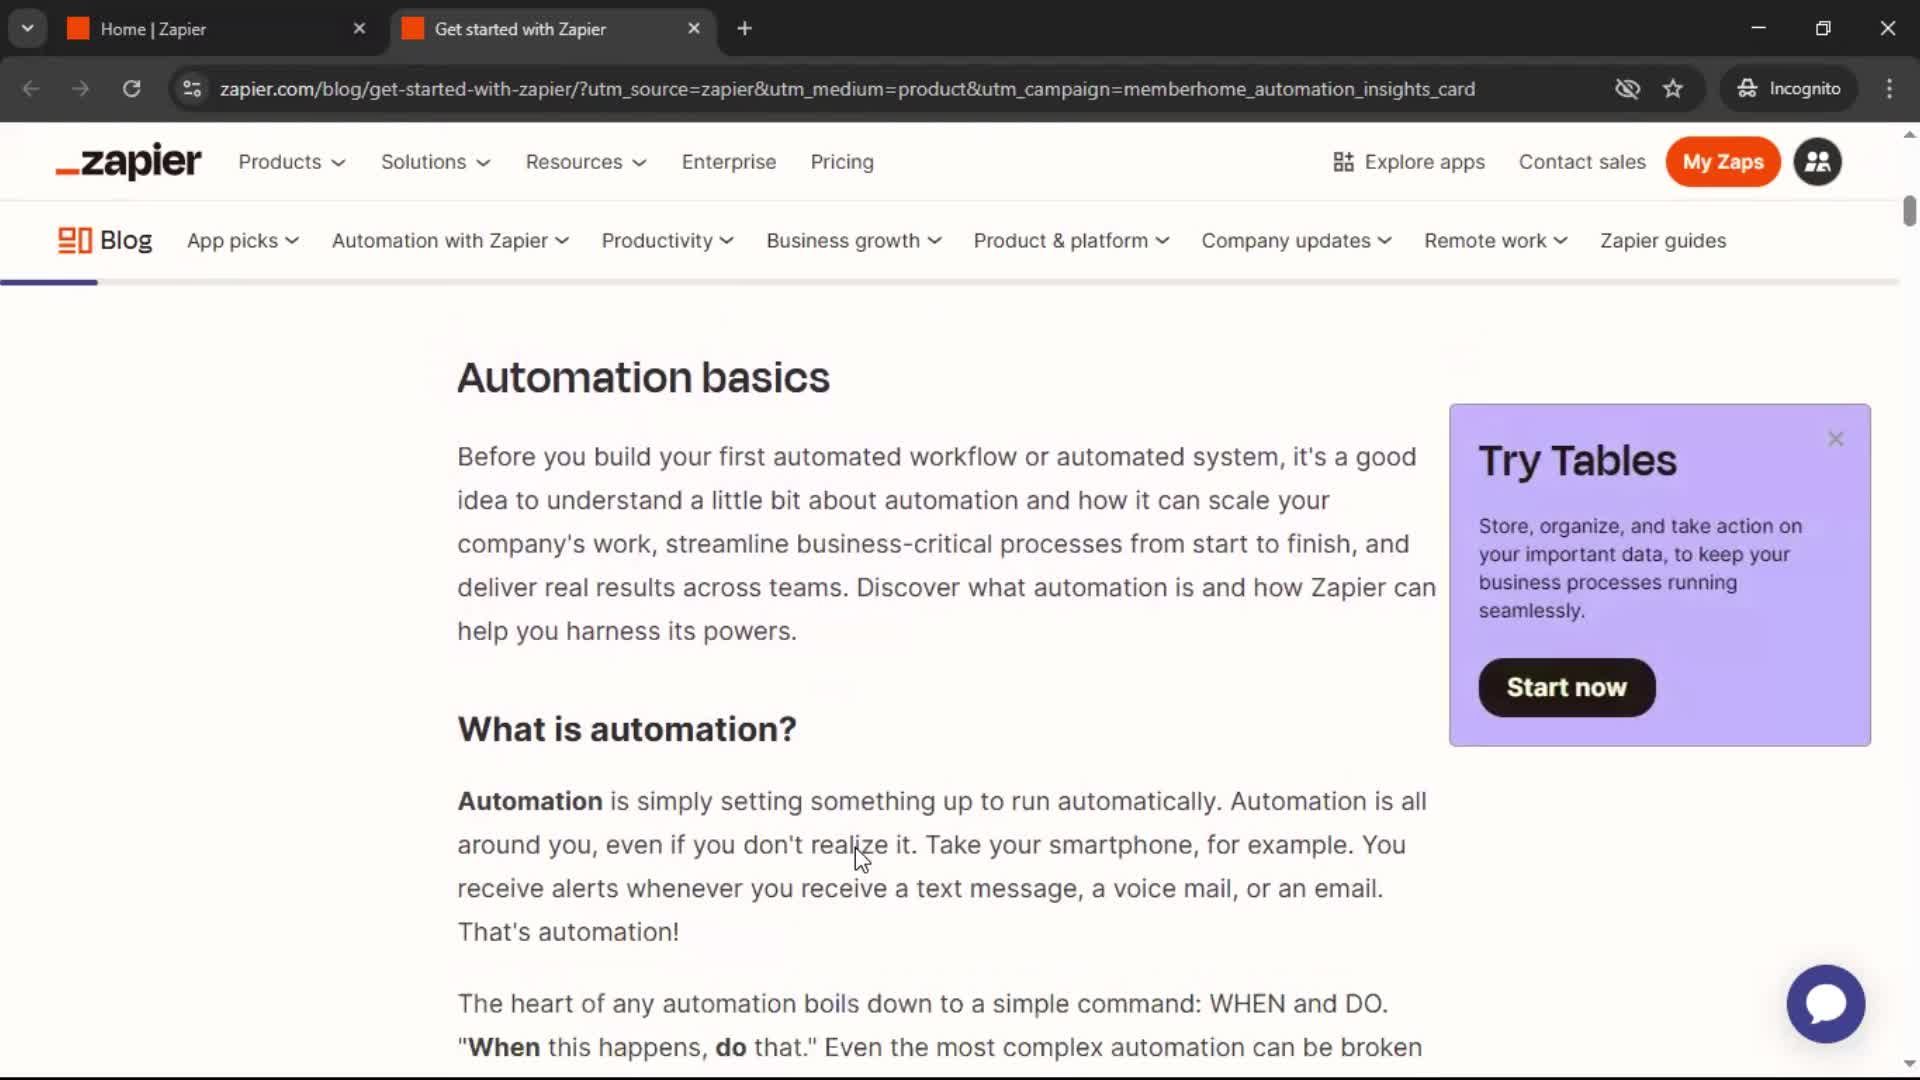This screenshot has width=1920, height=1080.
Task: Click the Incognito indicator button
Action: coord(1789,89)
